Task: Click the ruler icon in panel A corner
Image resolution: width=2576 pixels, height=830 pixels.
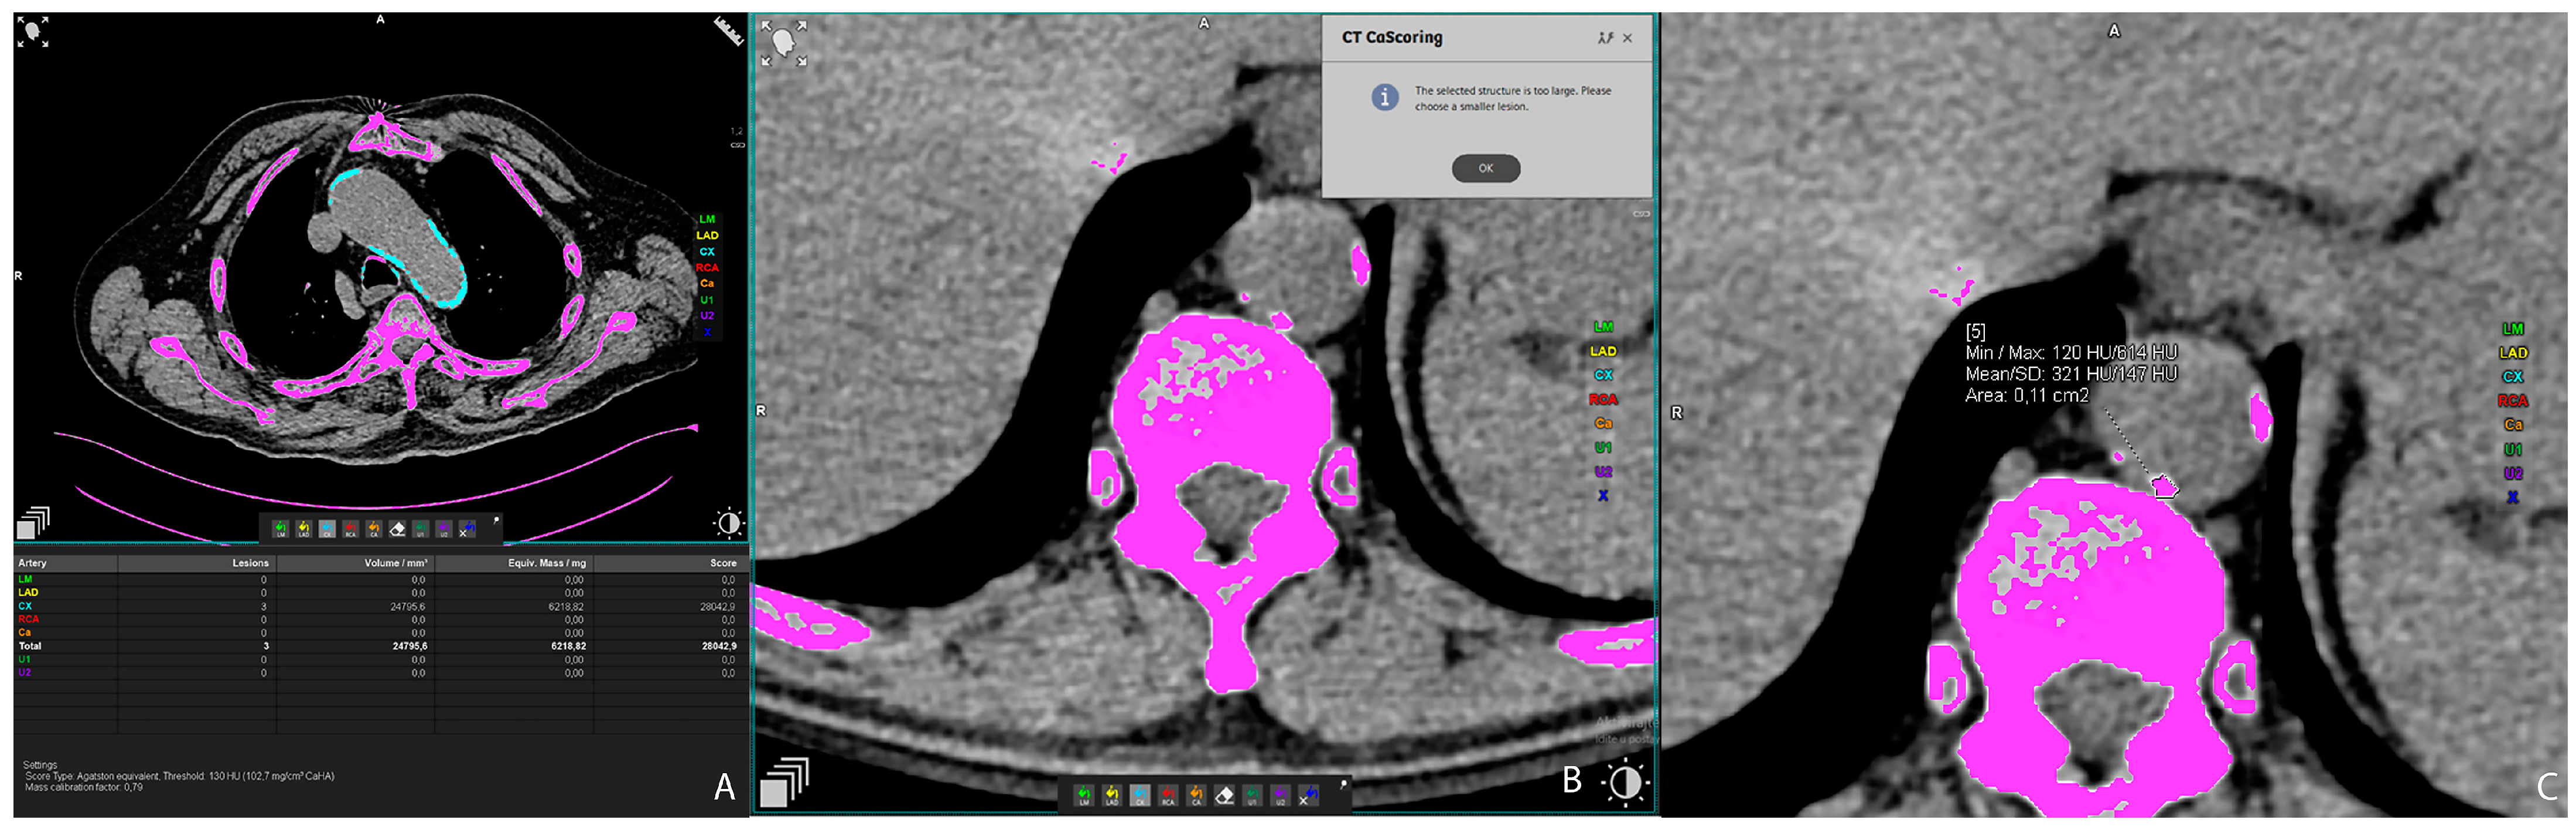Action: click(728, 30)
